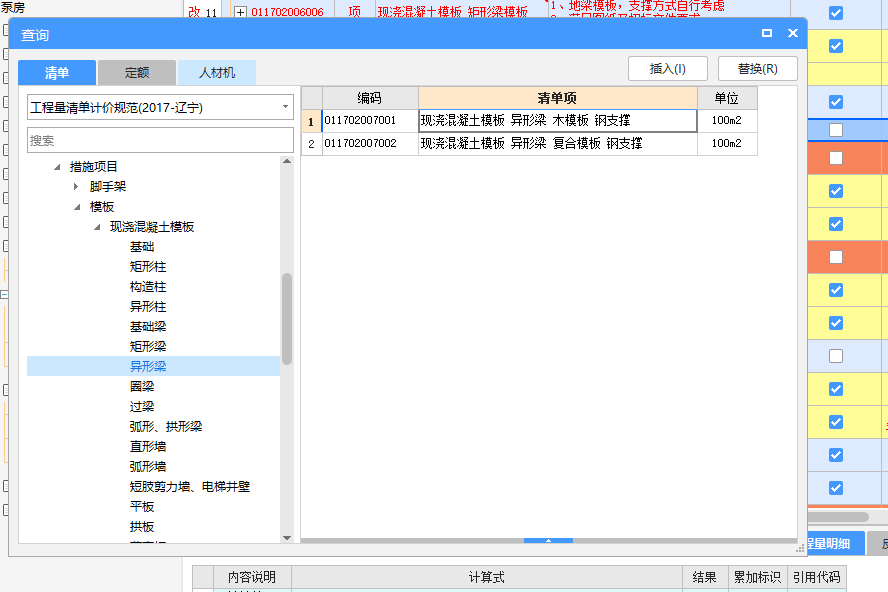Open the 人材机 tab
The width and height of the screenshot is (888, 592).
pos(217,73)
